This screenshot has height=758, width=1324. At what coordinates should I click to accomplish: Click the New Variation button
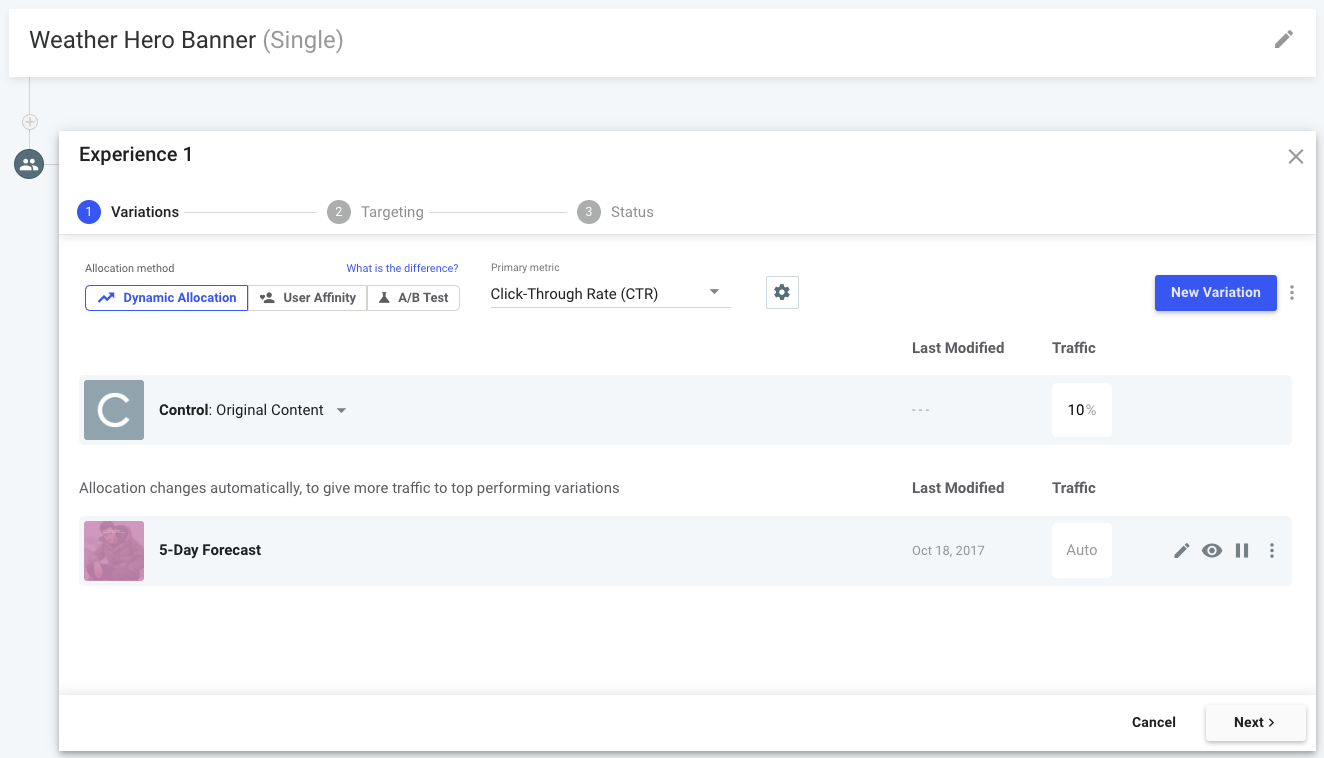[x=1216, y=293]
